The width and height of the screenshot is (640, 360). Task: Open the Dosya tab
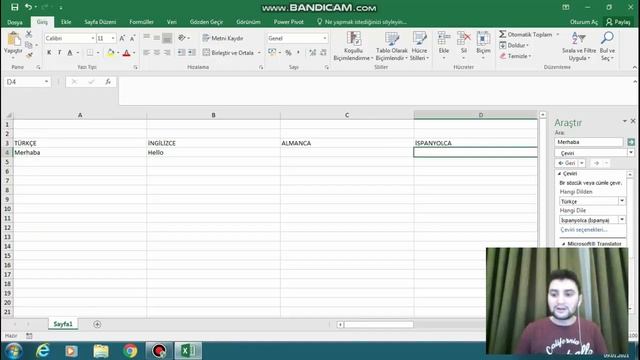pos(15,22)
